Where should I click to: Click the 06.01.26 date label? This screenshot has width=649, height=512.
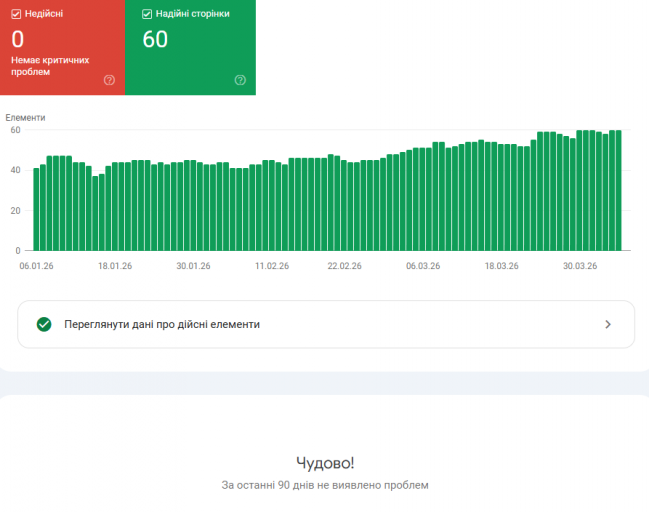(x=36, y=266)
